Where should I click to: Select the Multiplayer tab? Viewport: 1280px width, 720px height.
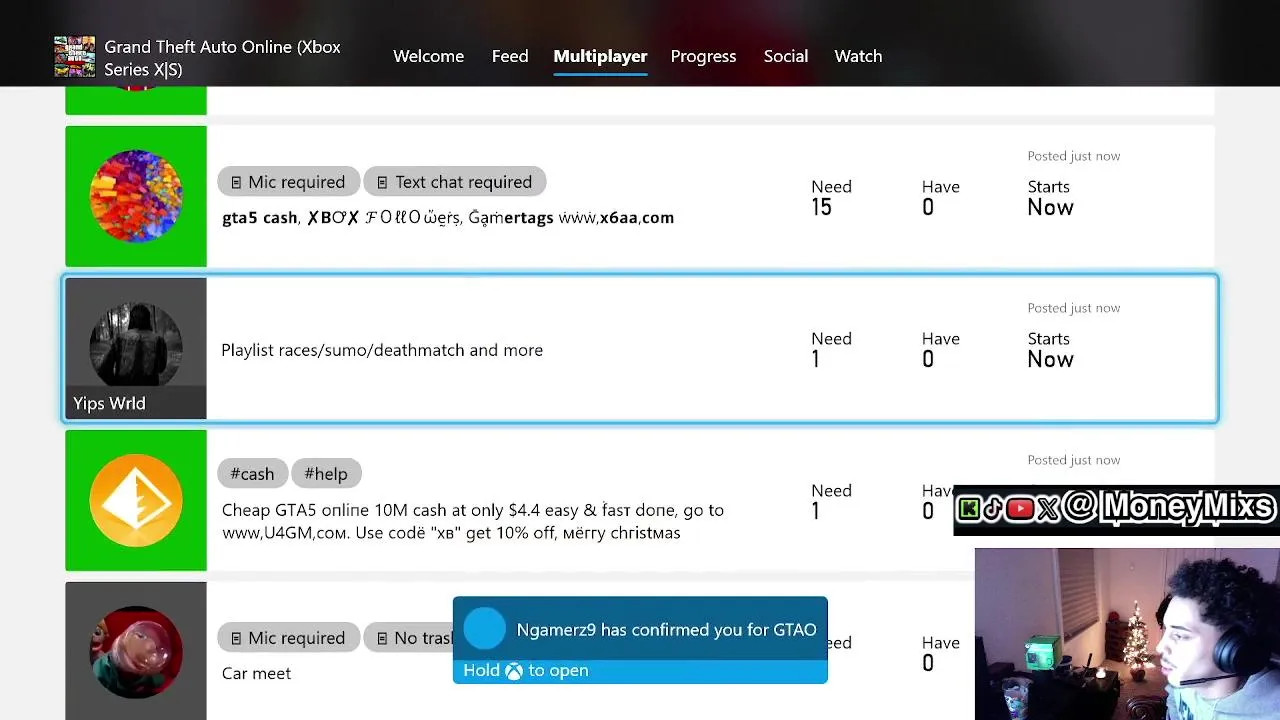(600, 56)
